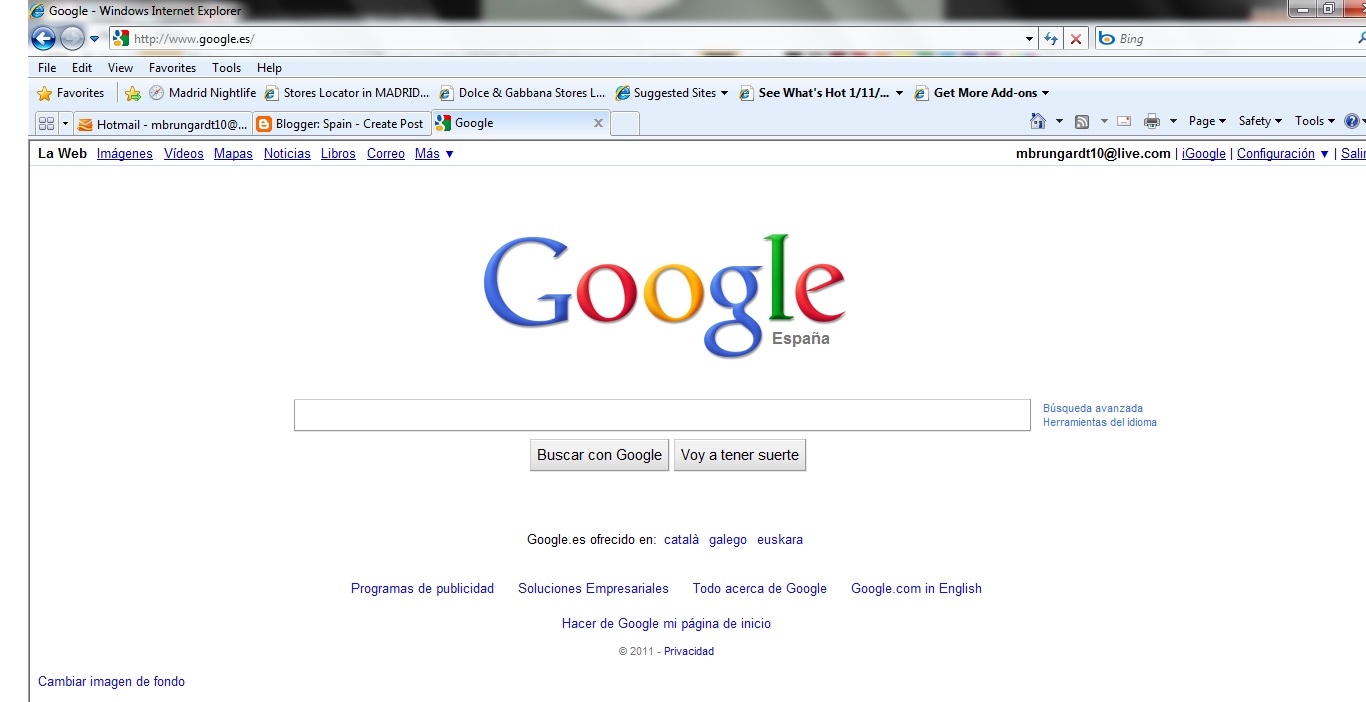1366x702 pixels.
Task: Click the address bar showing google.es
Action: [574, 39]
